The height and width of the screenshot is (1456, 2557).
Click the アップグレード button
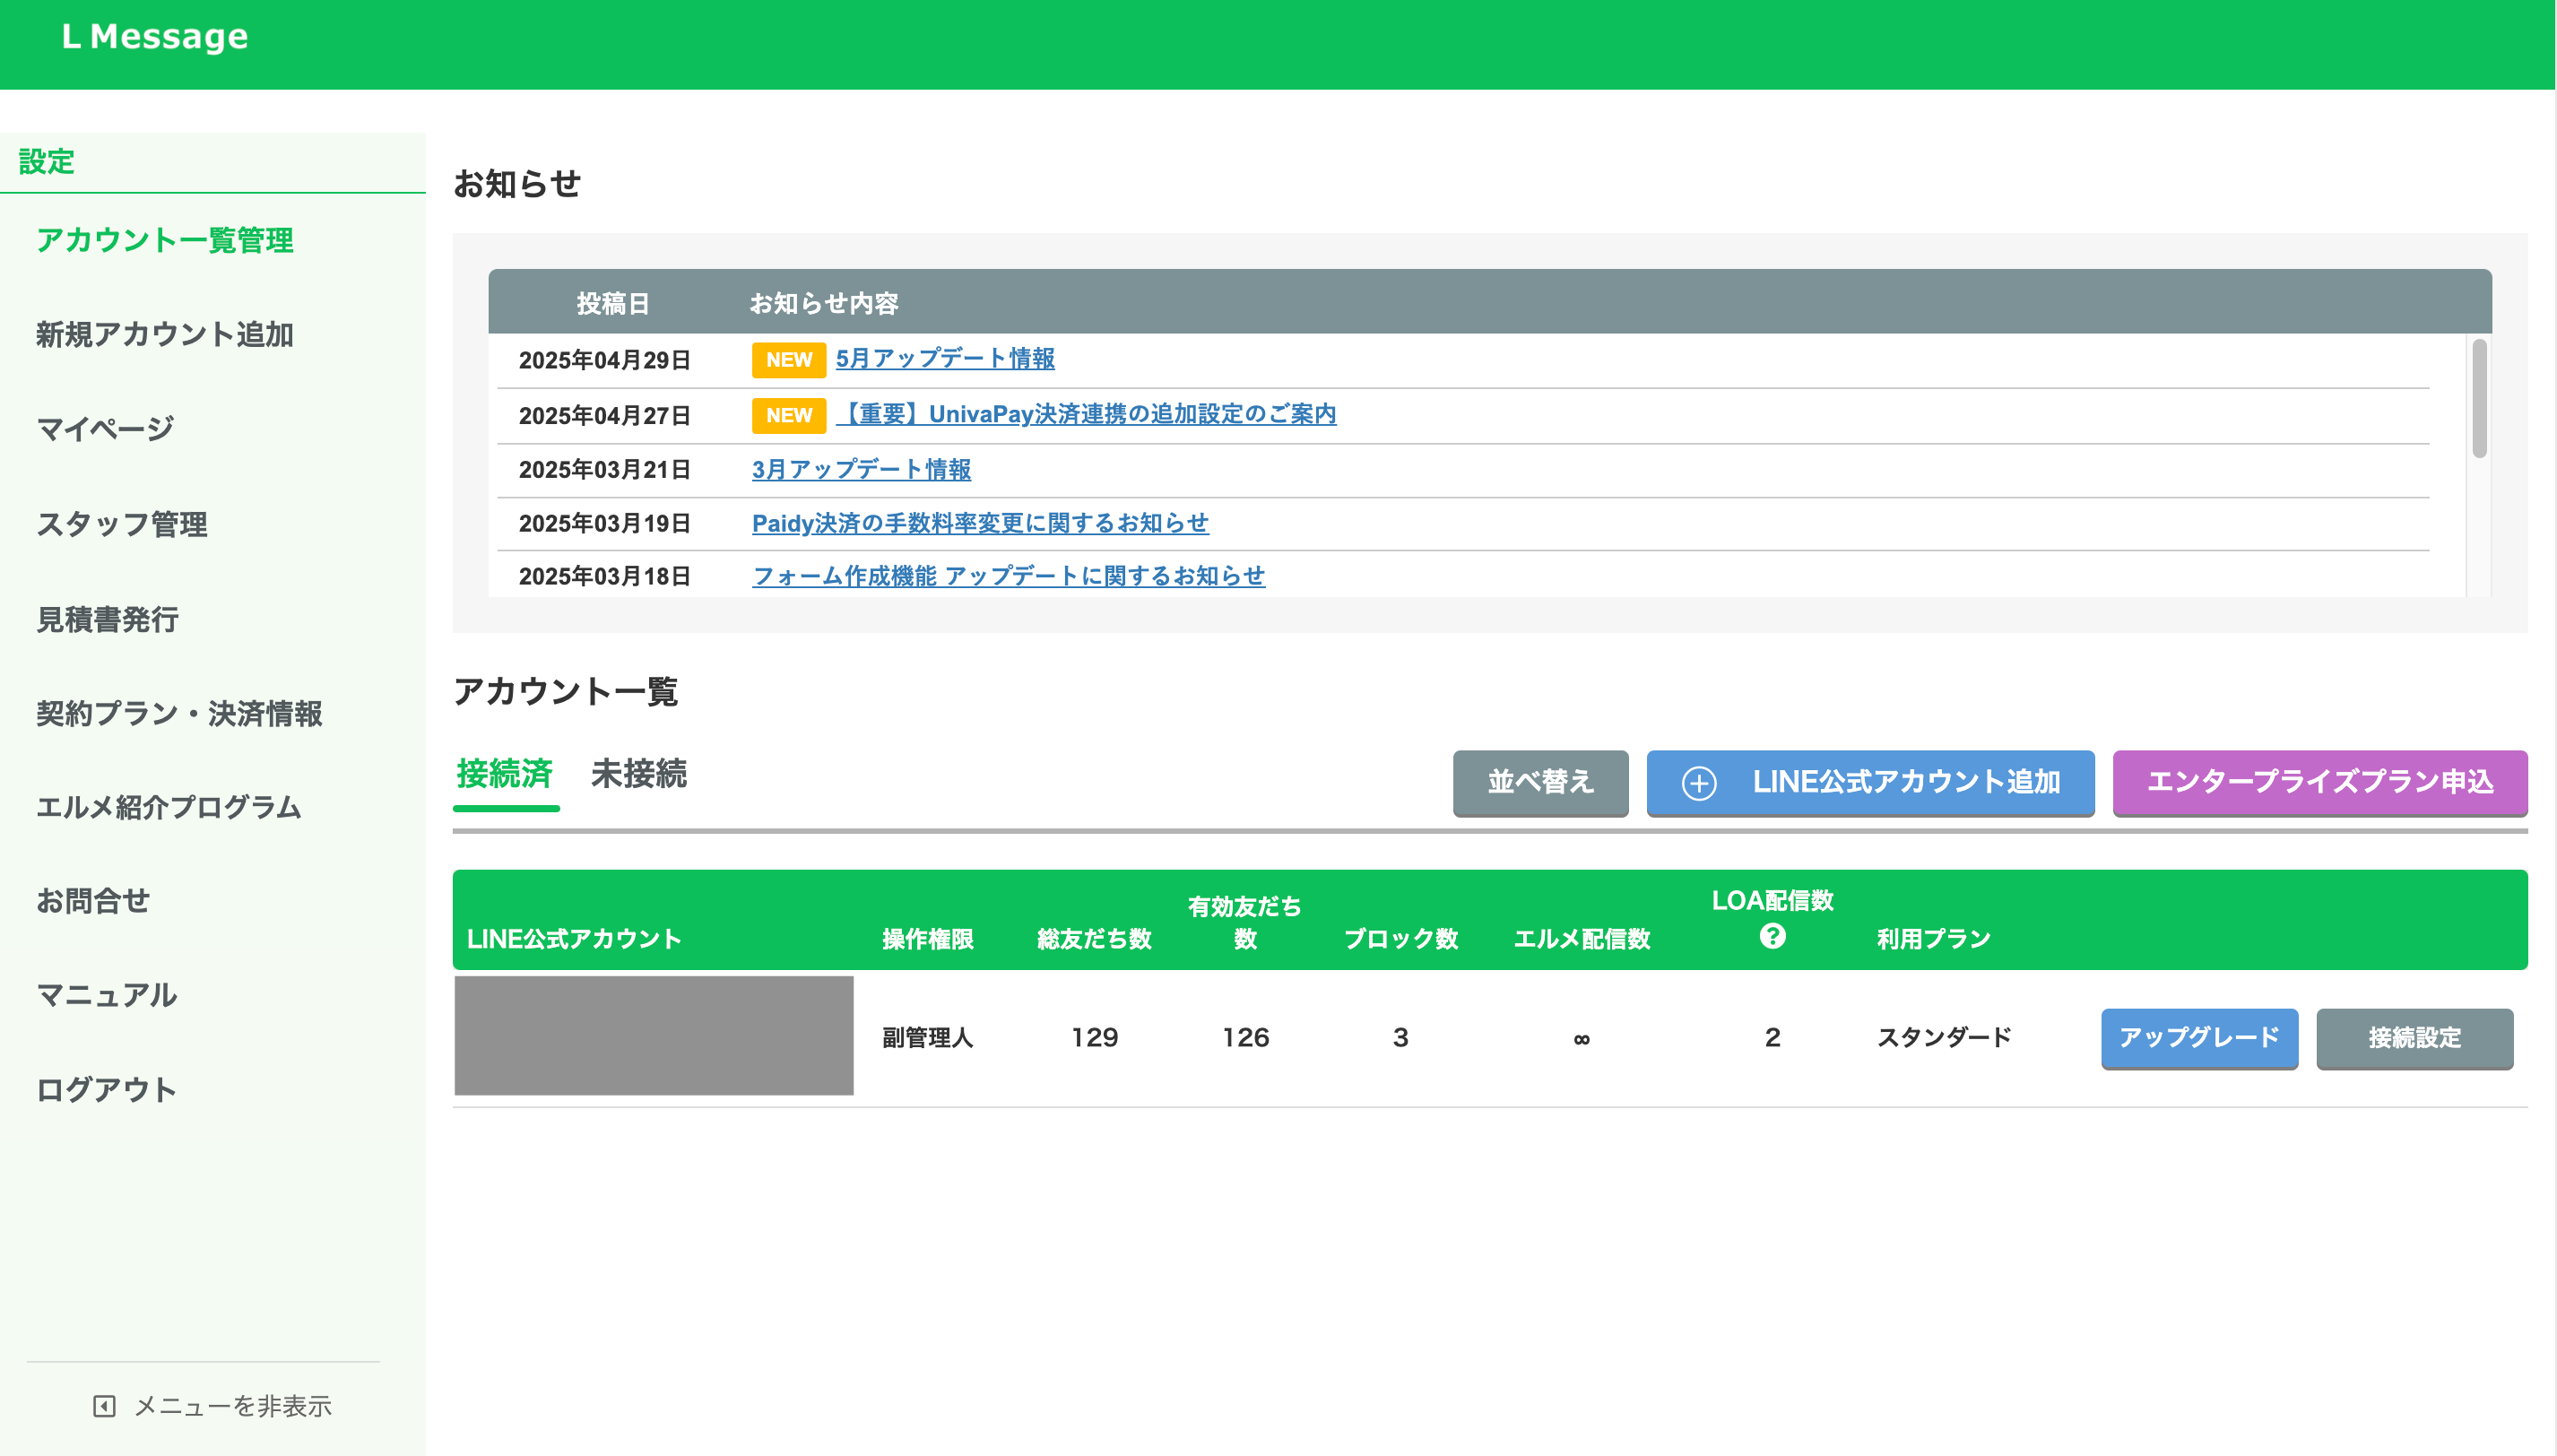coord(2199,1038)
